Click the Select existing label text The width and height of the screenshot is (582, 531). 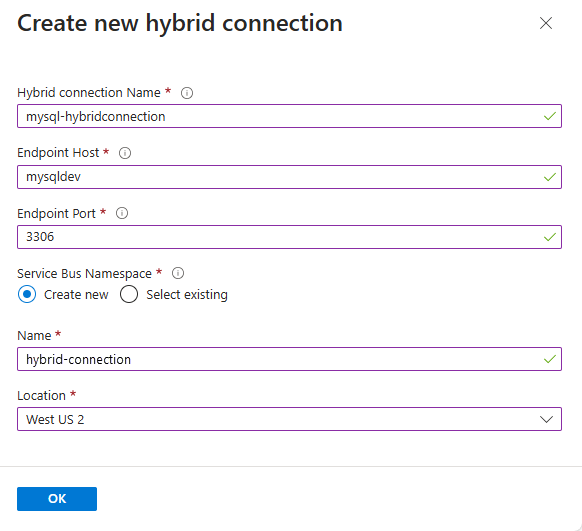(x=187, y=295)
